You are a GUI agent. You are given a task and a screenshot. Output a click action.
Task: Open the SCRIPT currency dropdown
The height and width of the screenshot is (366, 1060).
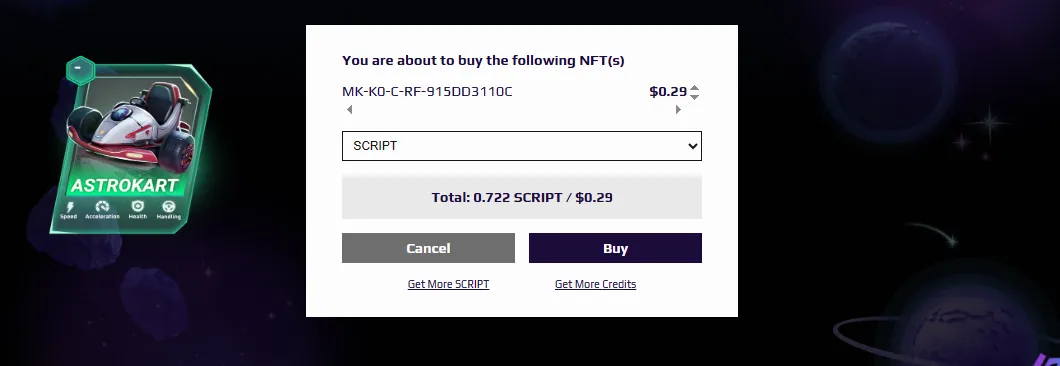[522, 146]
